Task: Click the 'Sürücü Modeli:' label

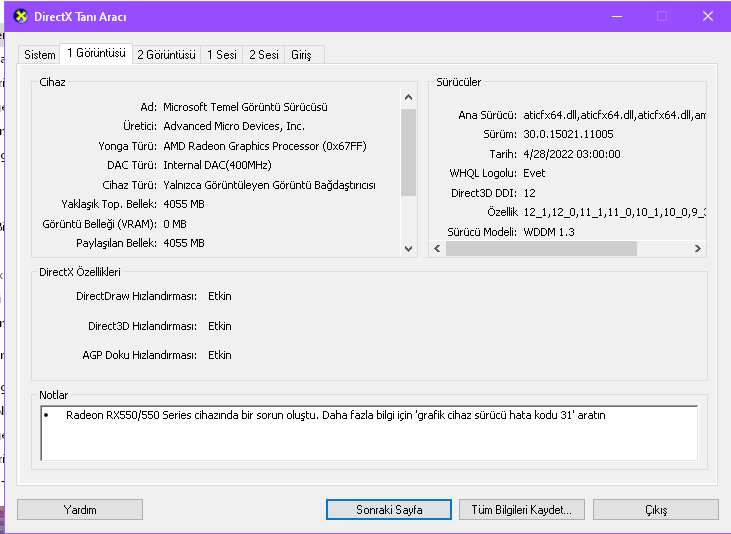Action: point(482,232)
